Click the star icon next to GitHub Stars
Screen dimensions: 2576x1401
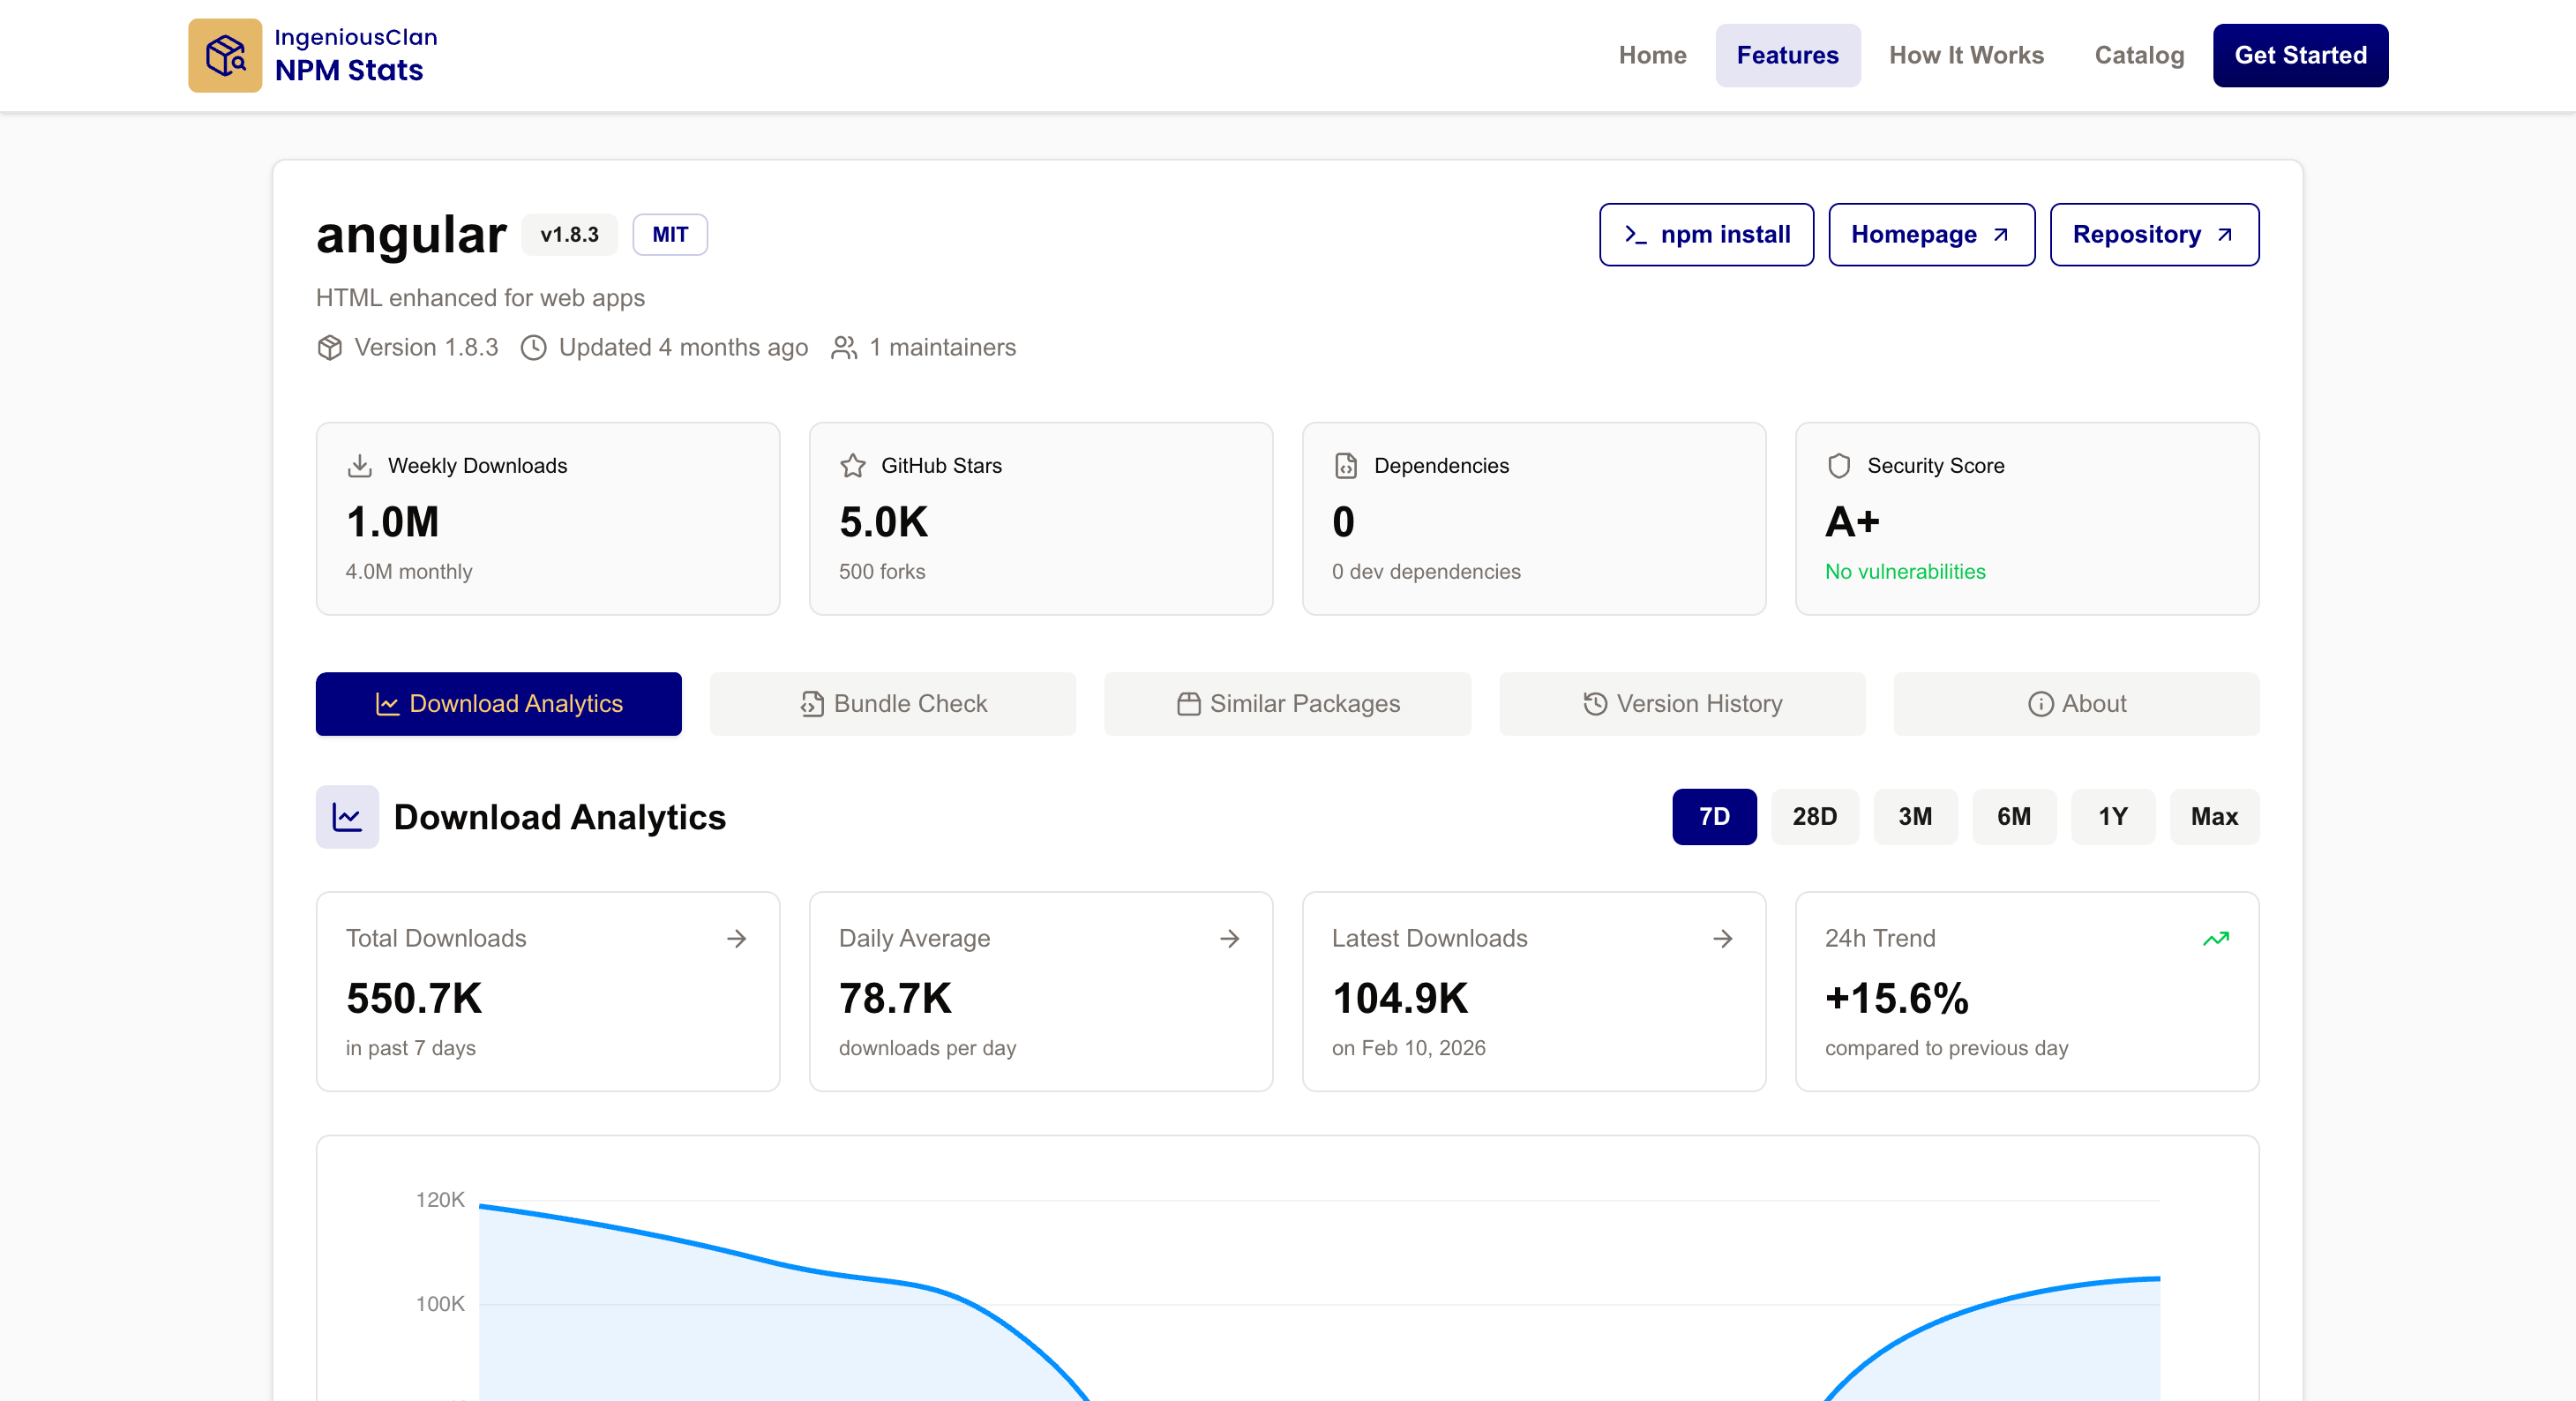point(852,464)
